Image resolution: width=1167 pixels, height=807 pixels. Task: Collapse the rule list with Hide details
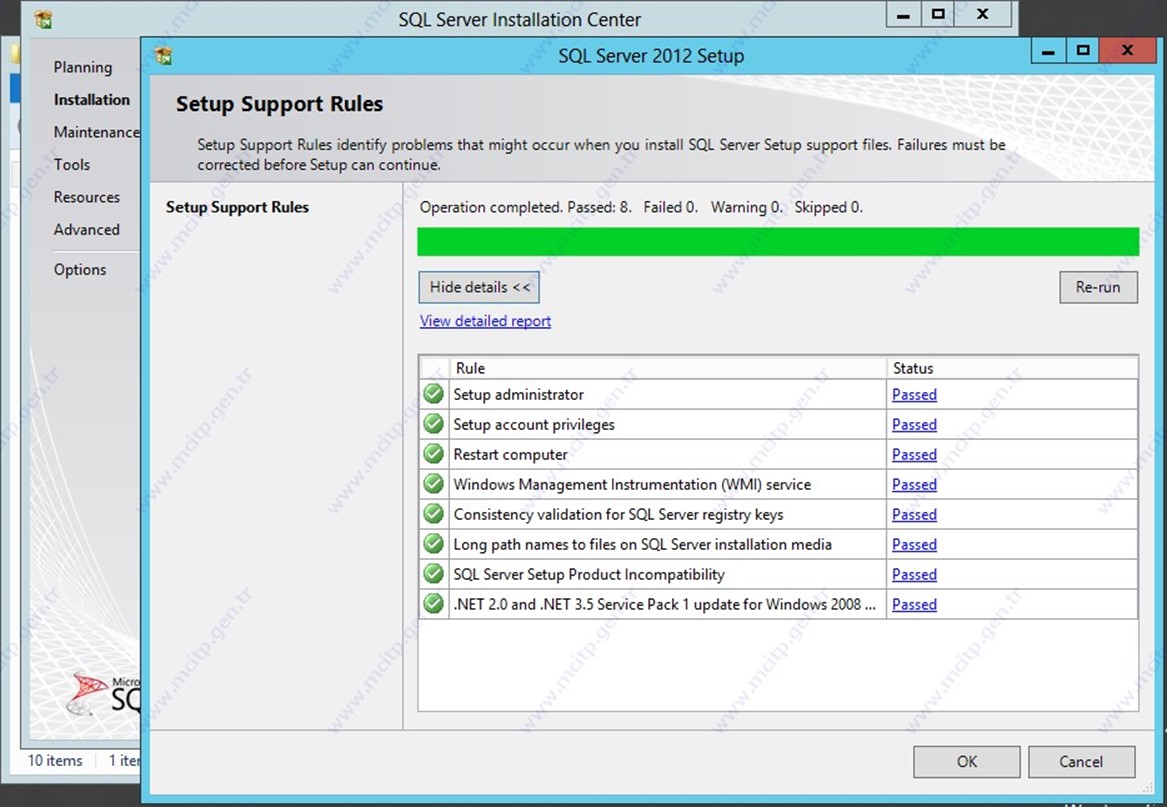(479, 287)
